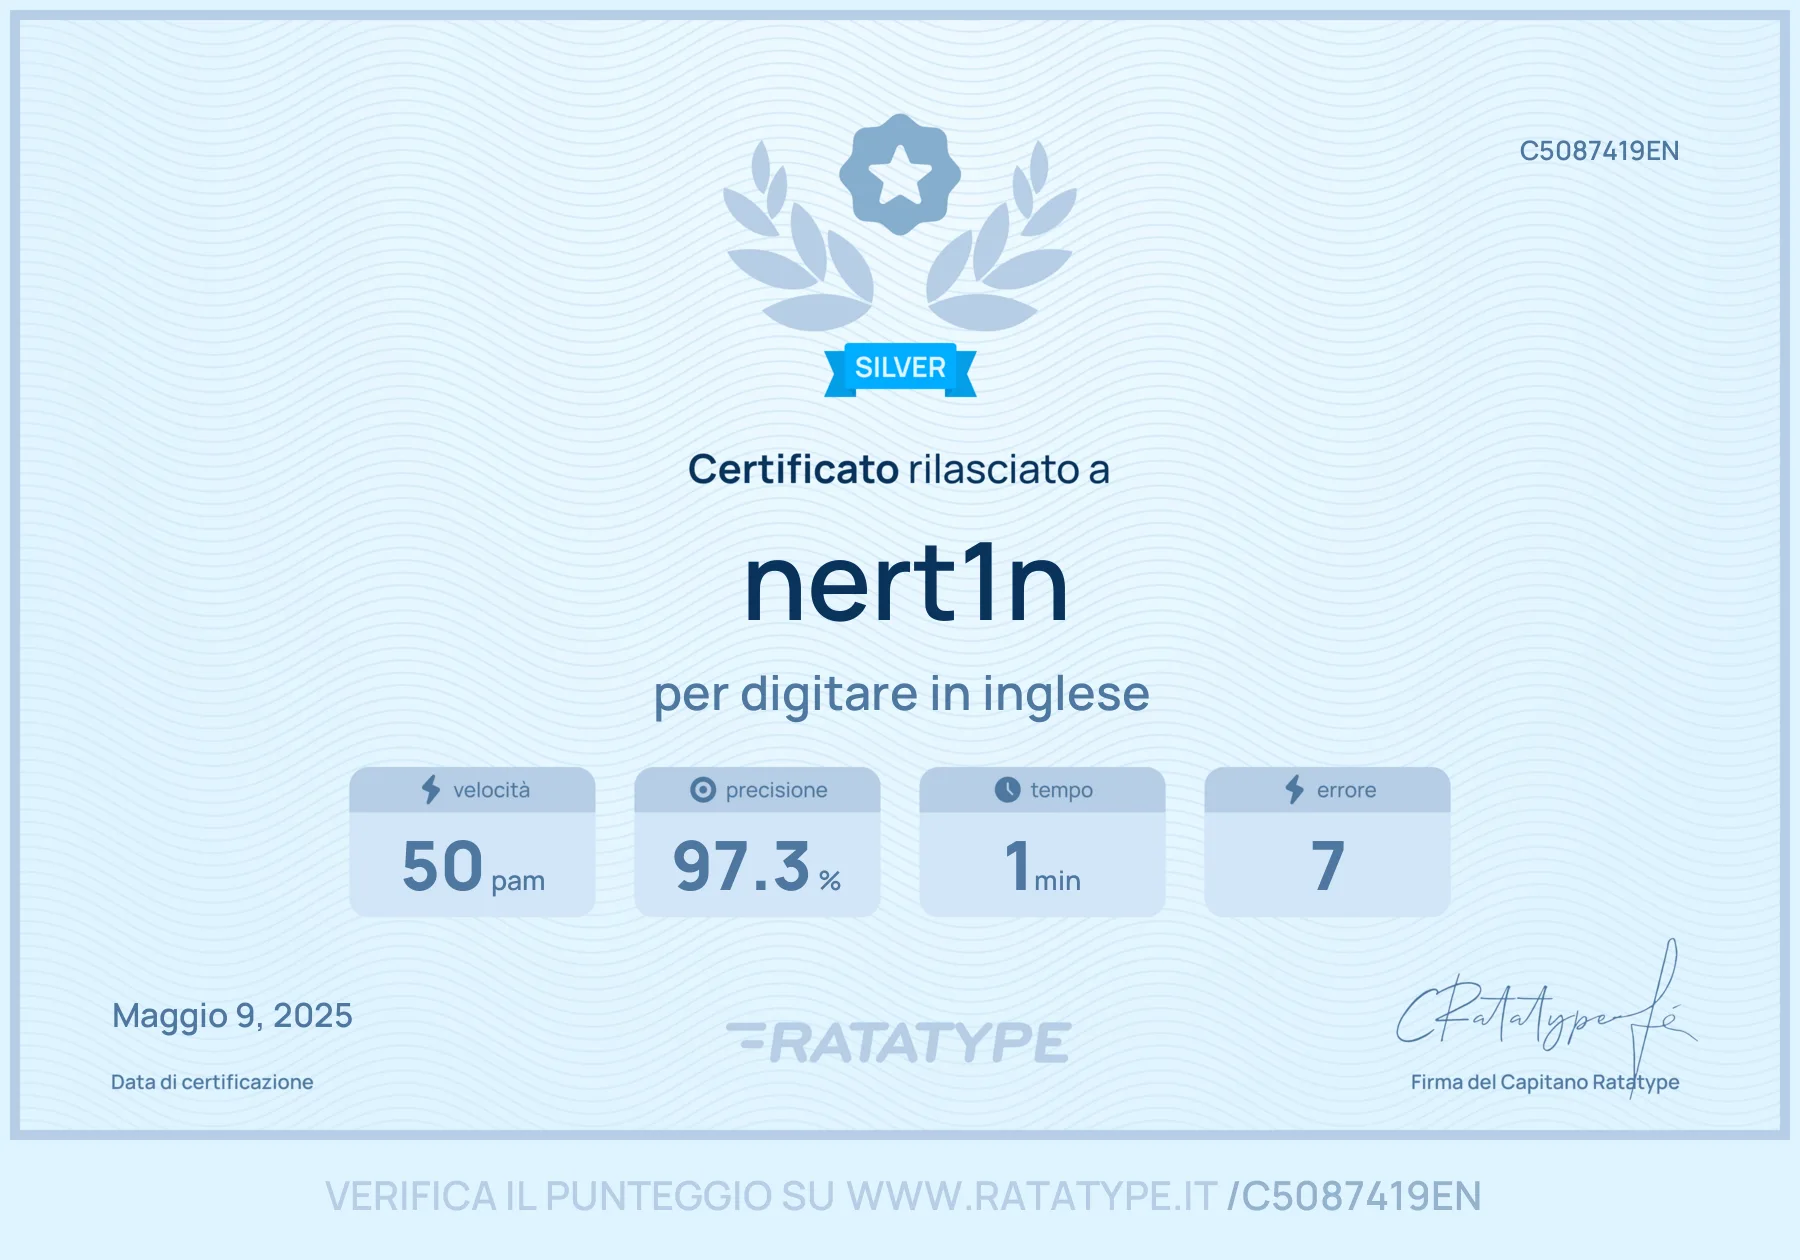Click the certificate code C5087419EN at top right
Image resolution: width=1800 pixels, height=1260 pixels.
(1599, 151)
